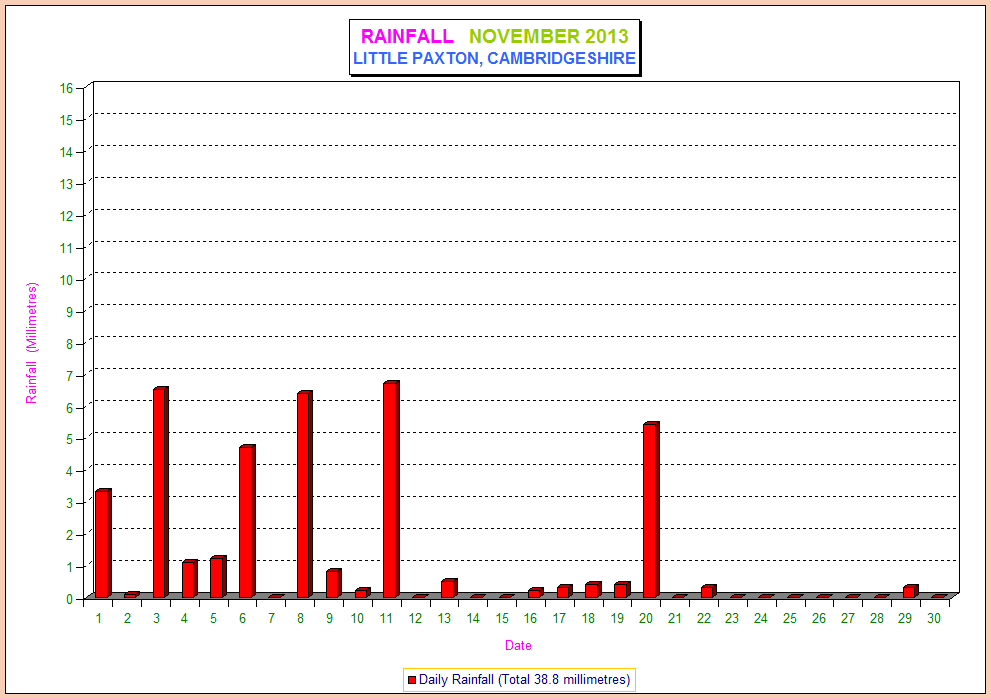
Task: Click the bar for date 19
Action: [623, 590]
